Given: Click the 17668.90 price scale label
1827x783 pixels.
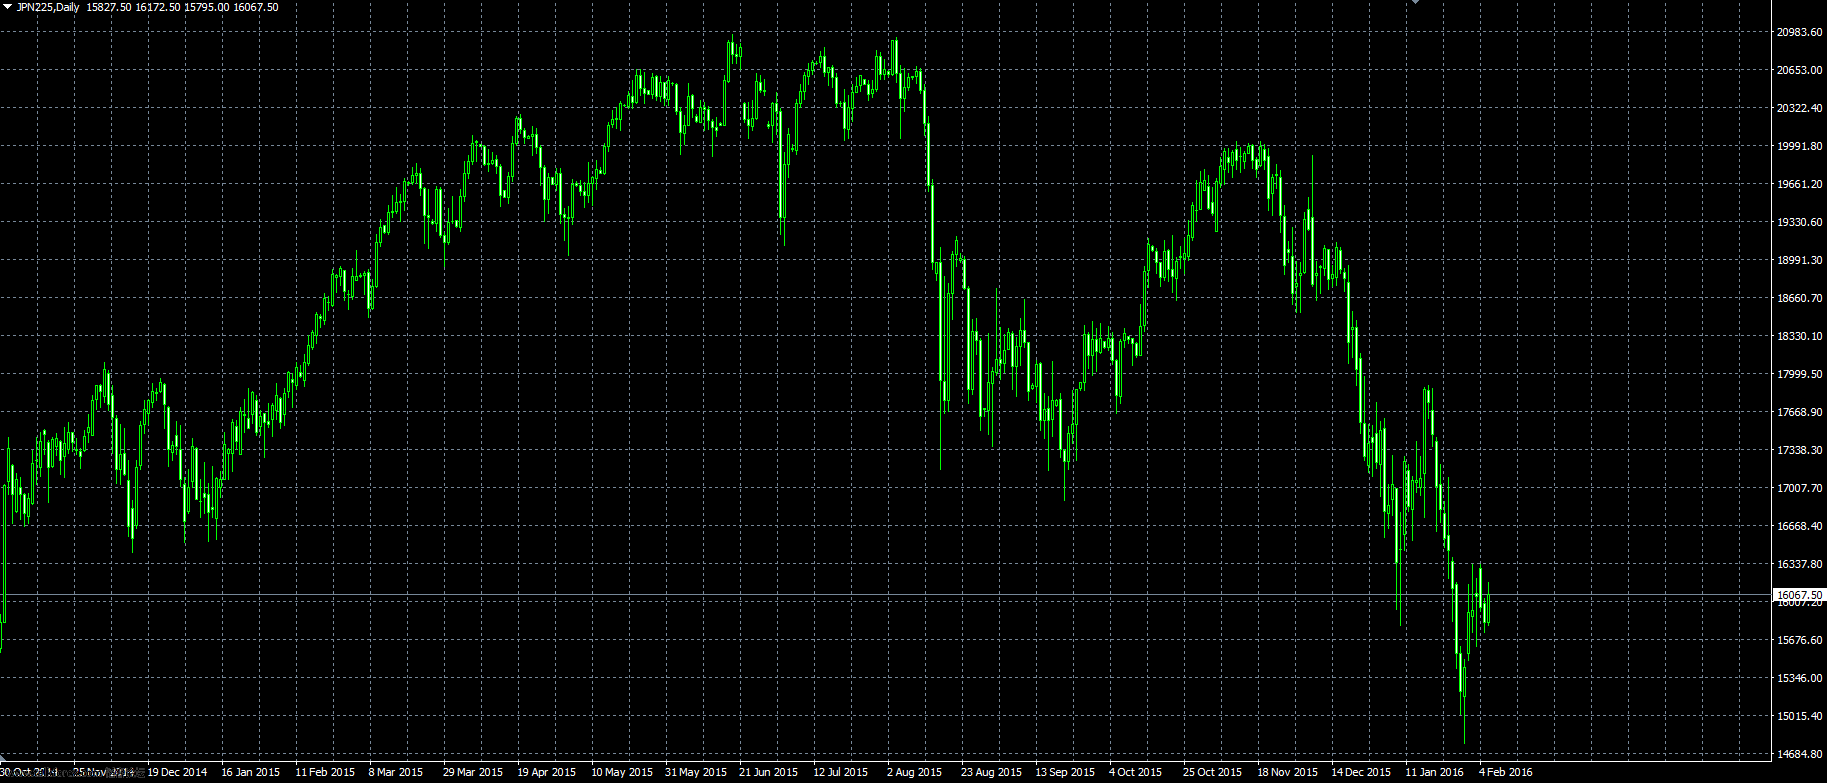Looking at the screenshot, I should 1799,412.
